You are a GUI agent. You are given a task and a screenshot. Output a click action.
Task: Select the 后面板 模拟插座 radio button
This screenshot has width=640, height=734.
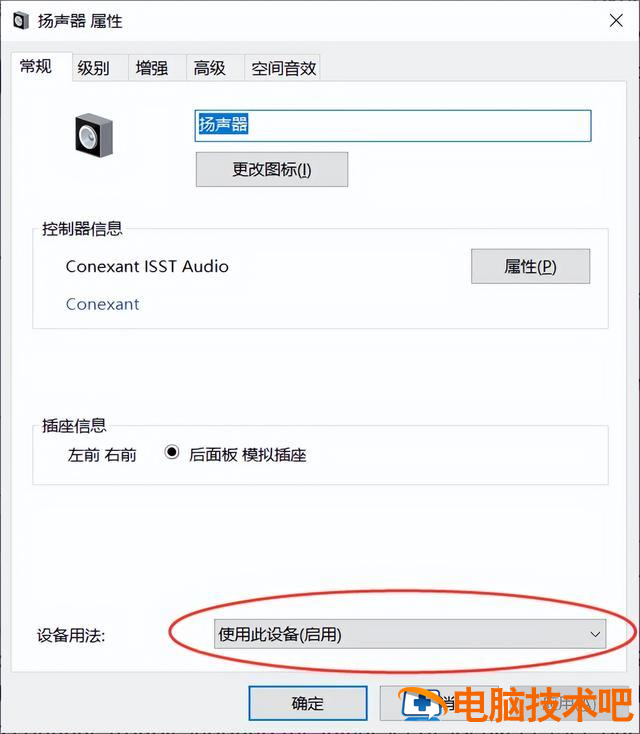point(172,452)
